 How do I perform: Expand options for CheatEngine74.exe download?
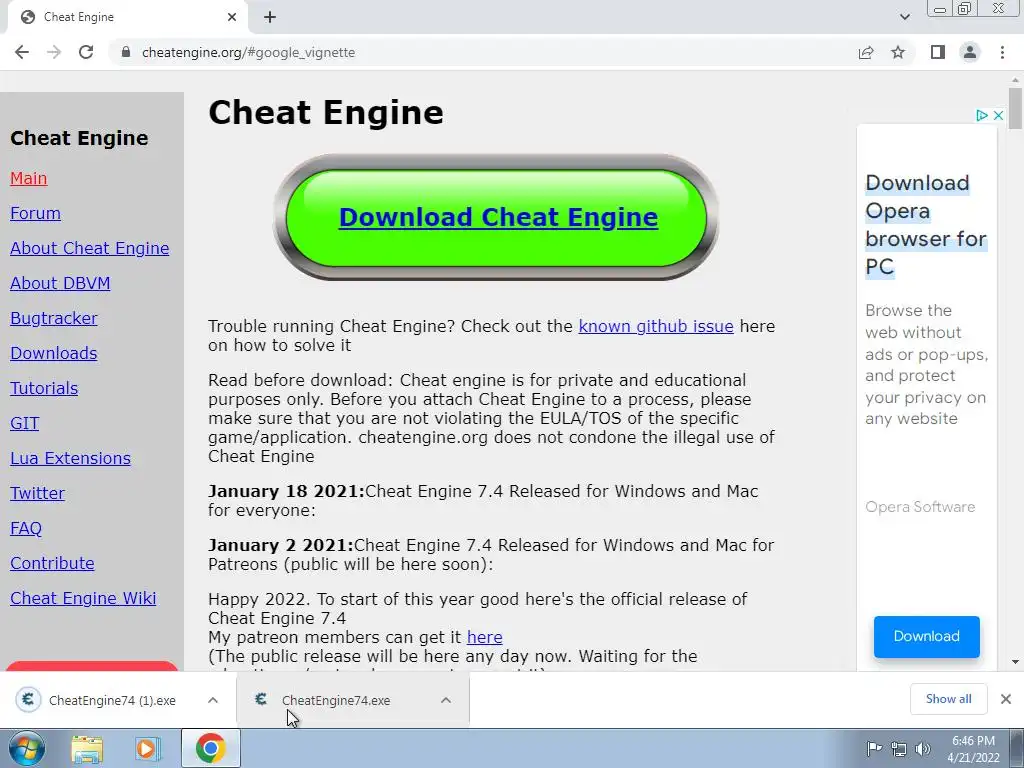pos(446,700)
